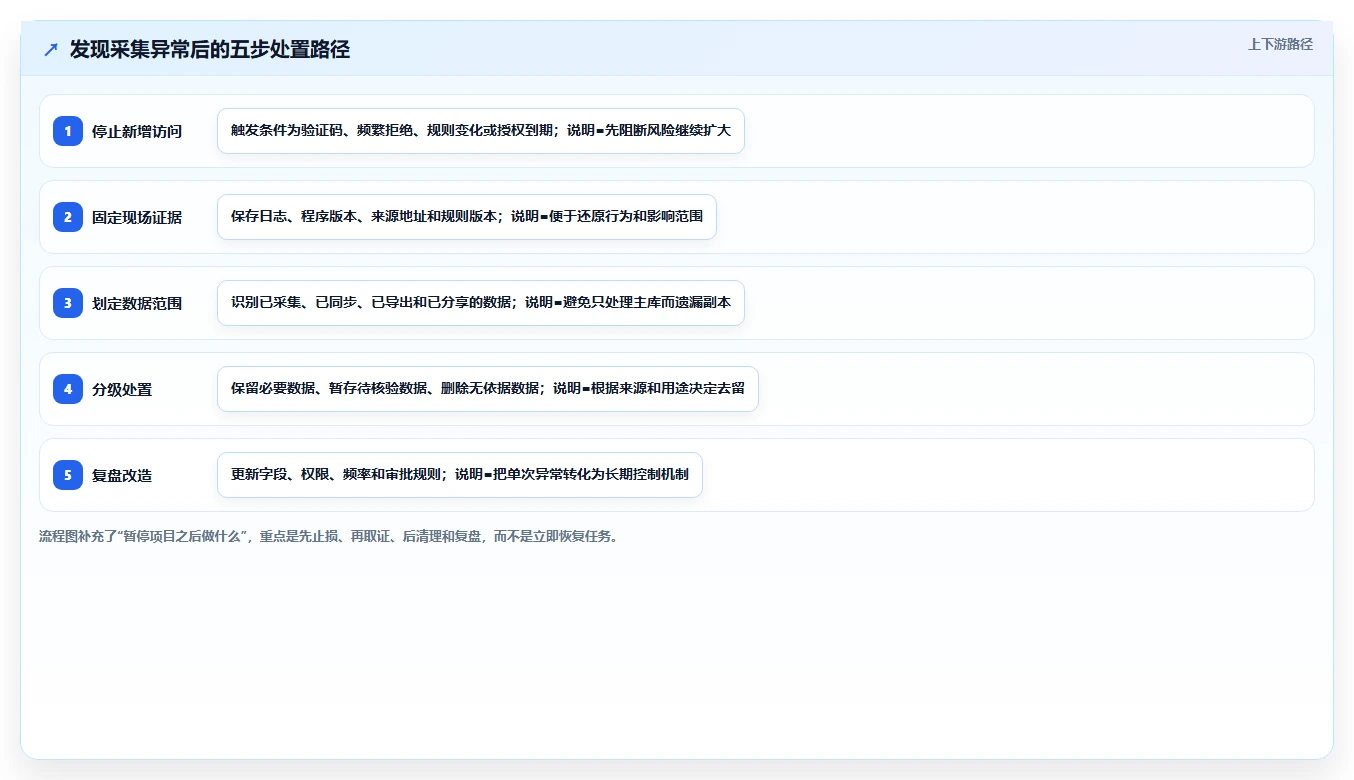Click the arrow icon beside the title
This screenshot has width=1354, height=780.
[x=51, y=50]
